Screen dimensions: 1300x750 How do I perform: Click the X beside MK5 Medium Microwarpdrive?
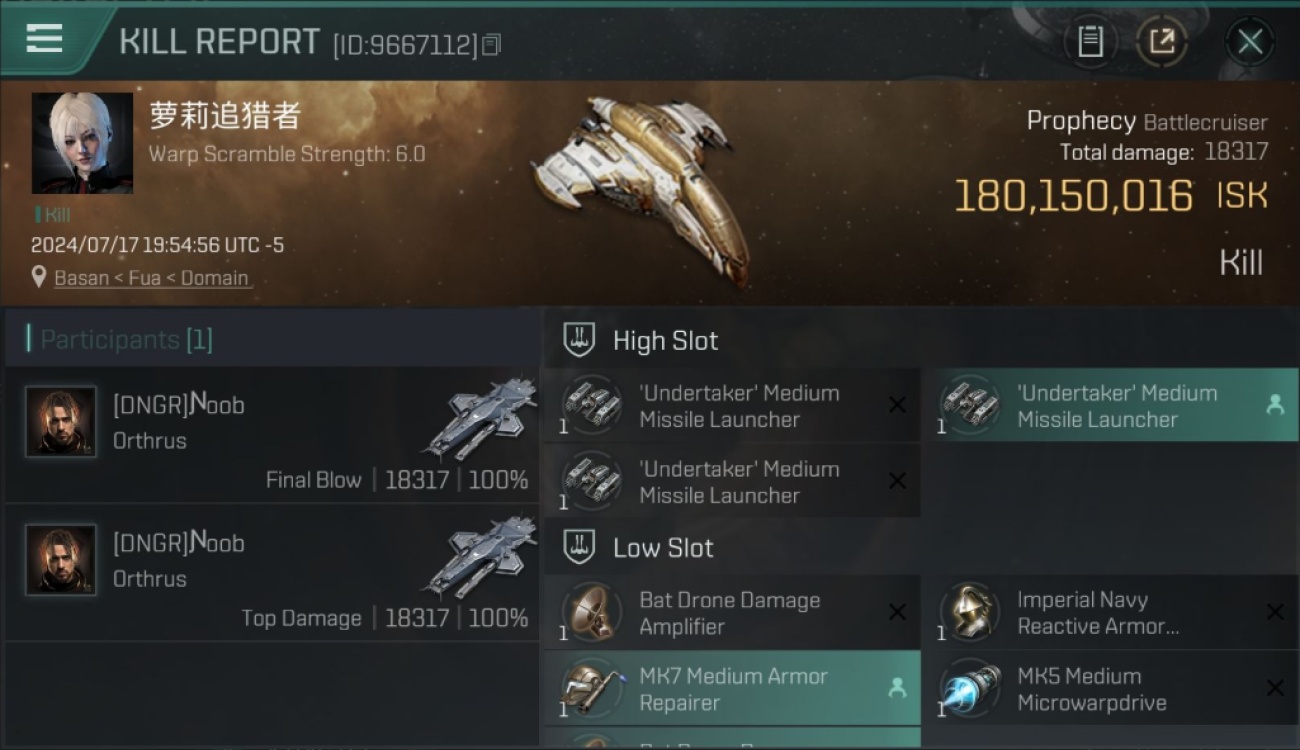pos(1275,688)
